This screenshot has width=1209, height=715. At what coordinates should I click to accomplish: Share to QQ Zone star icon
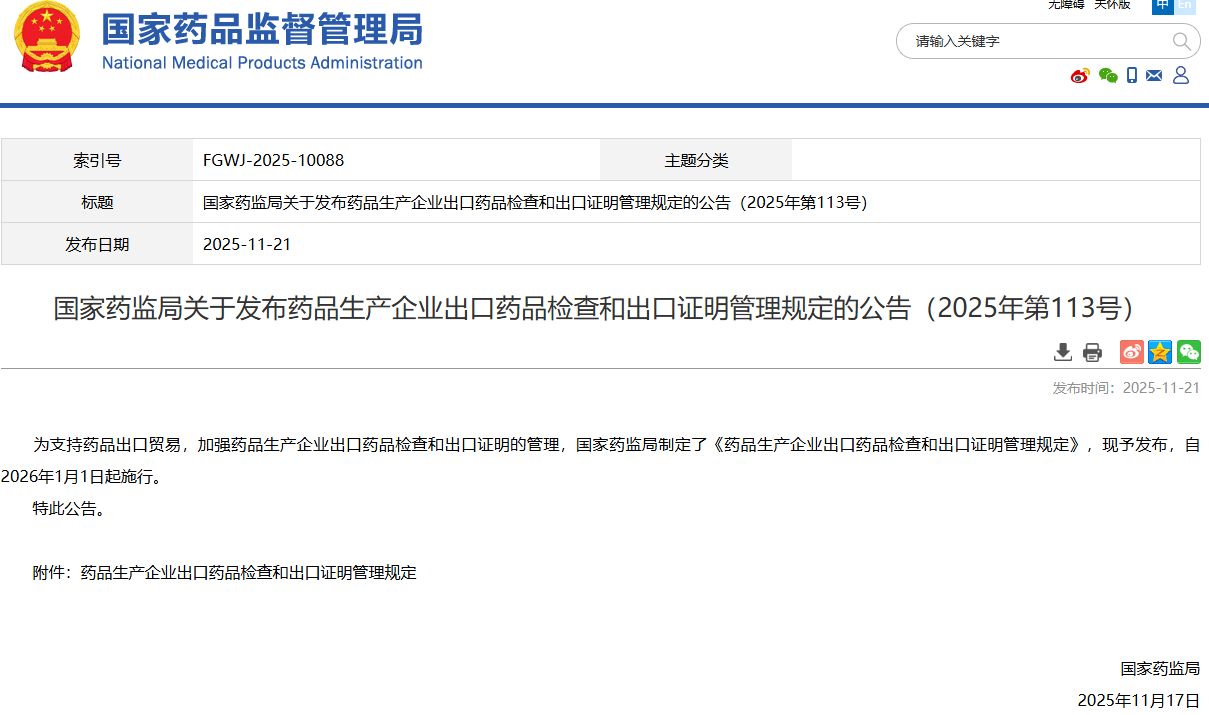(1160, 352)
